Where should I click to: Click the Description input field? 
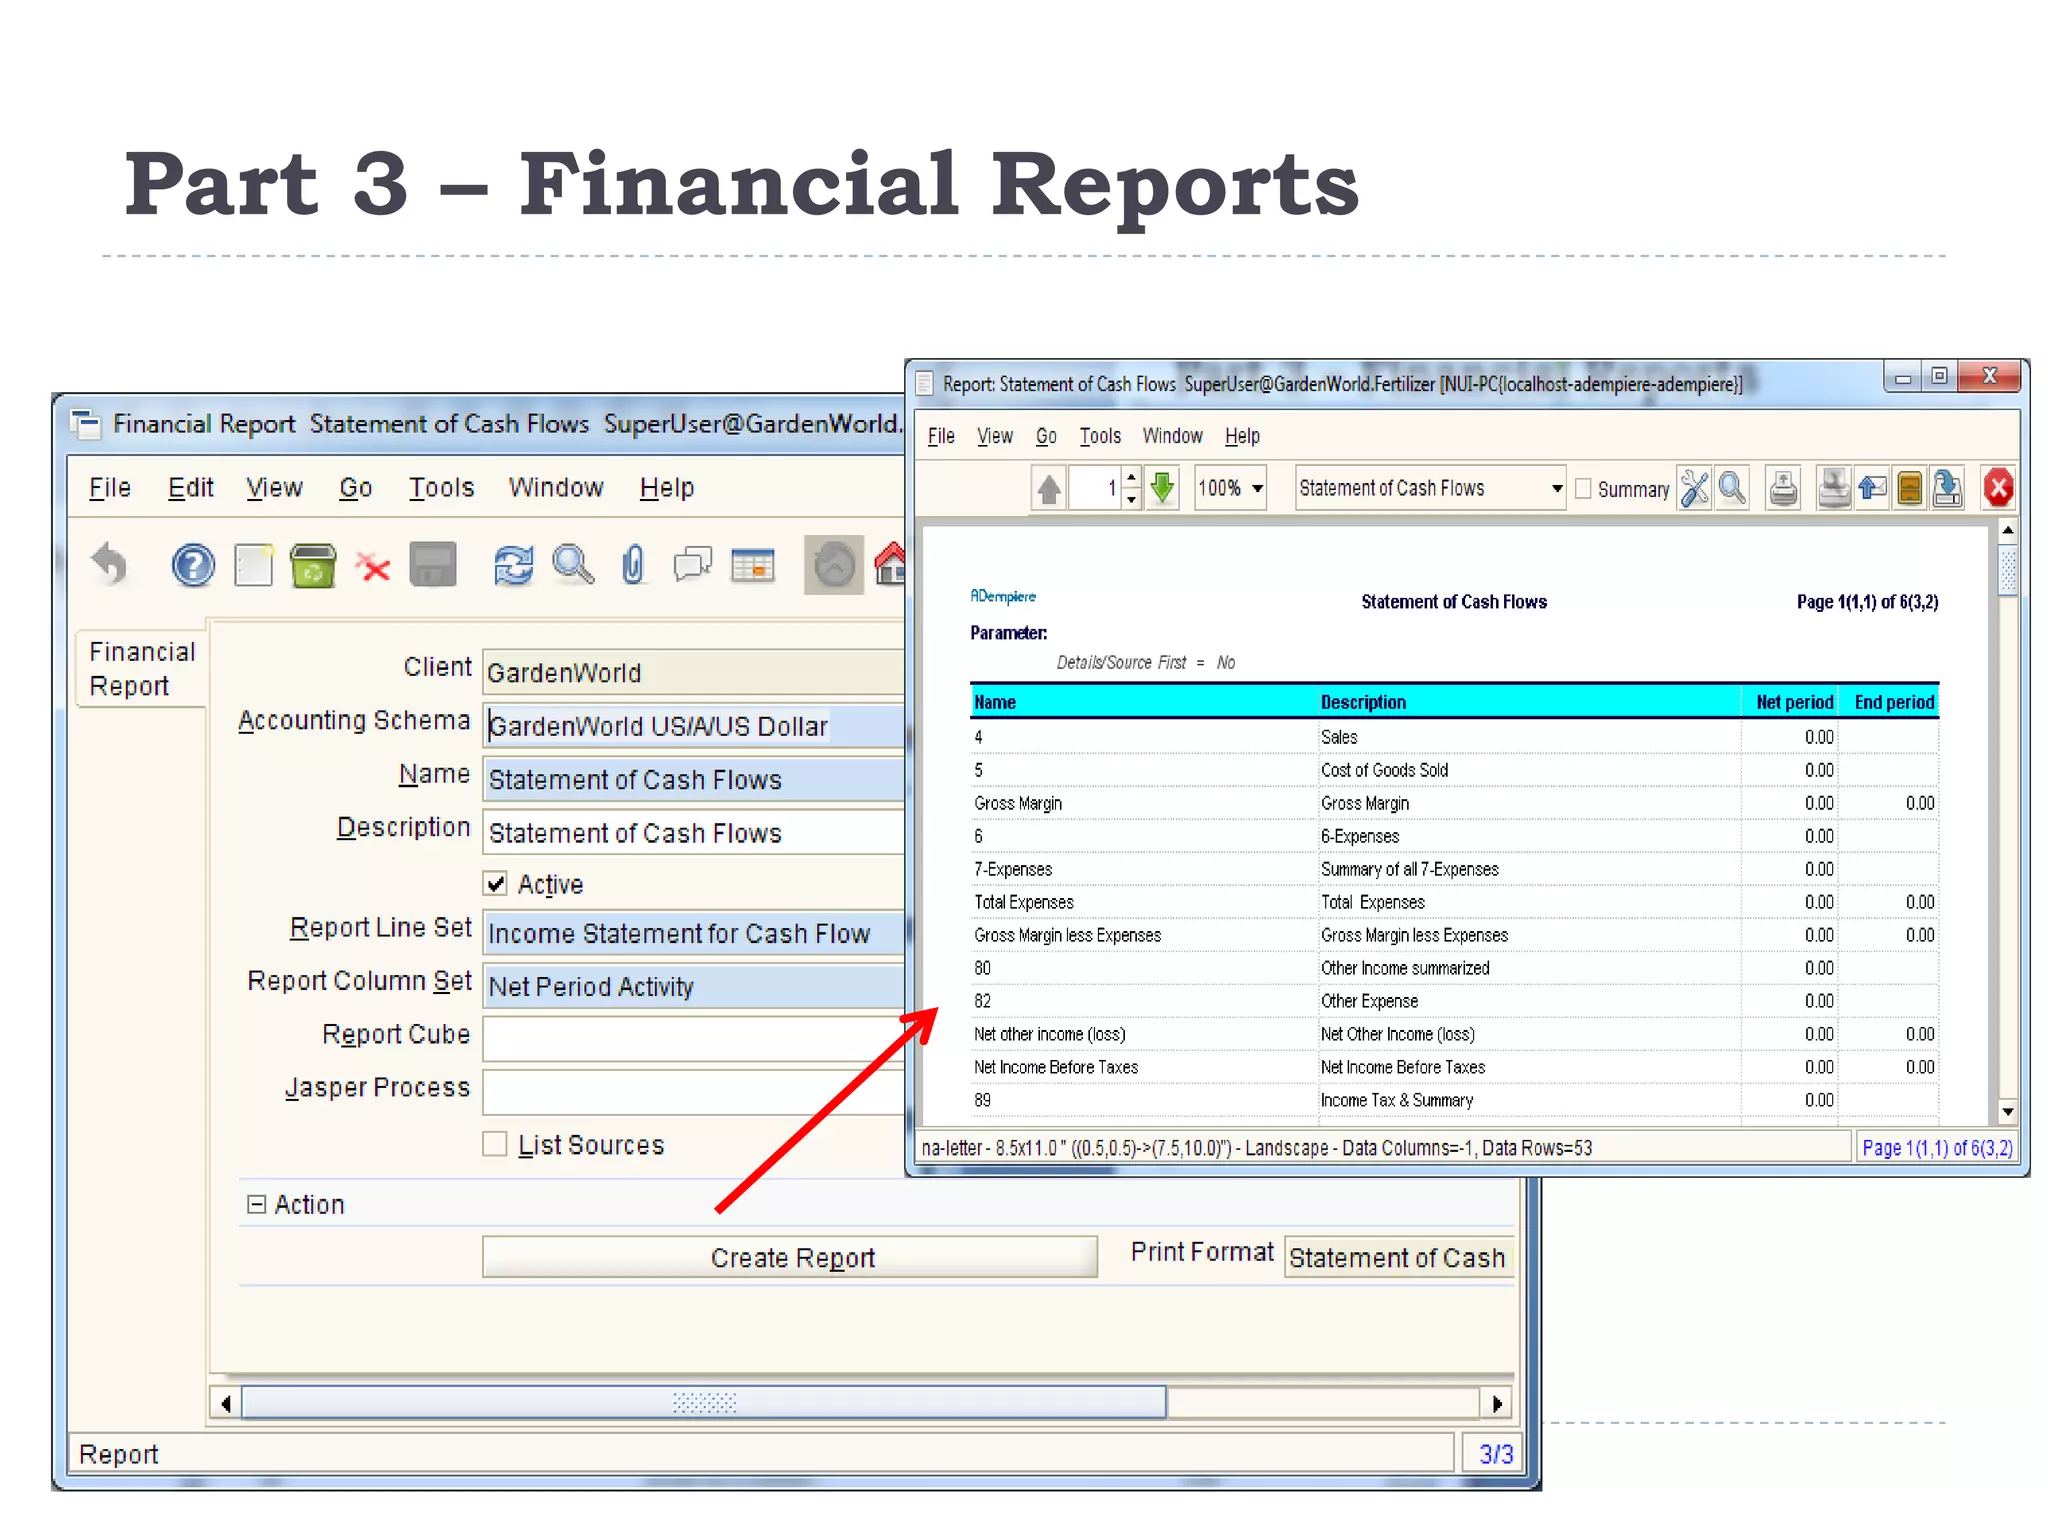[695, 832]
